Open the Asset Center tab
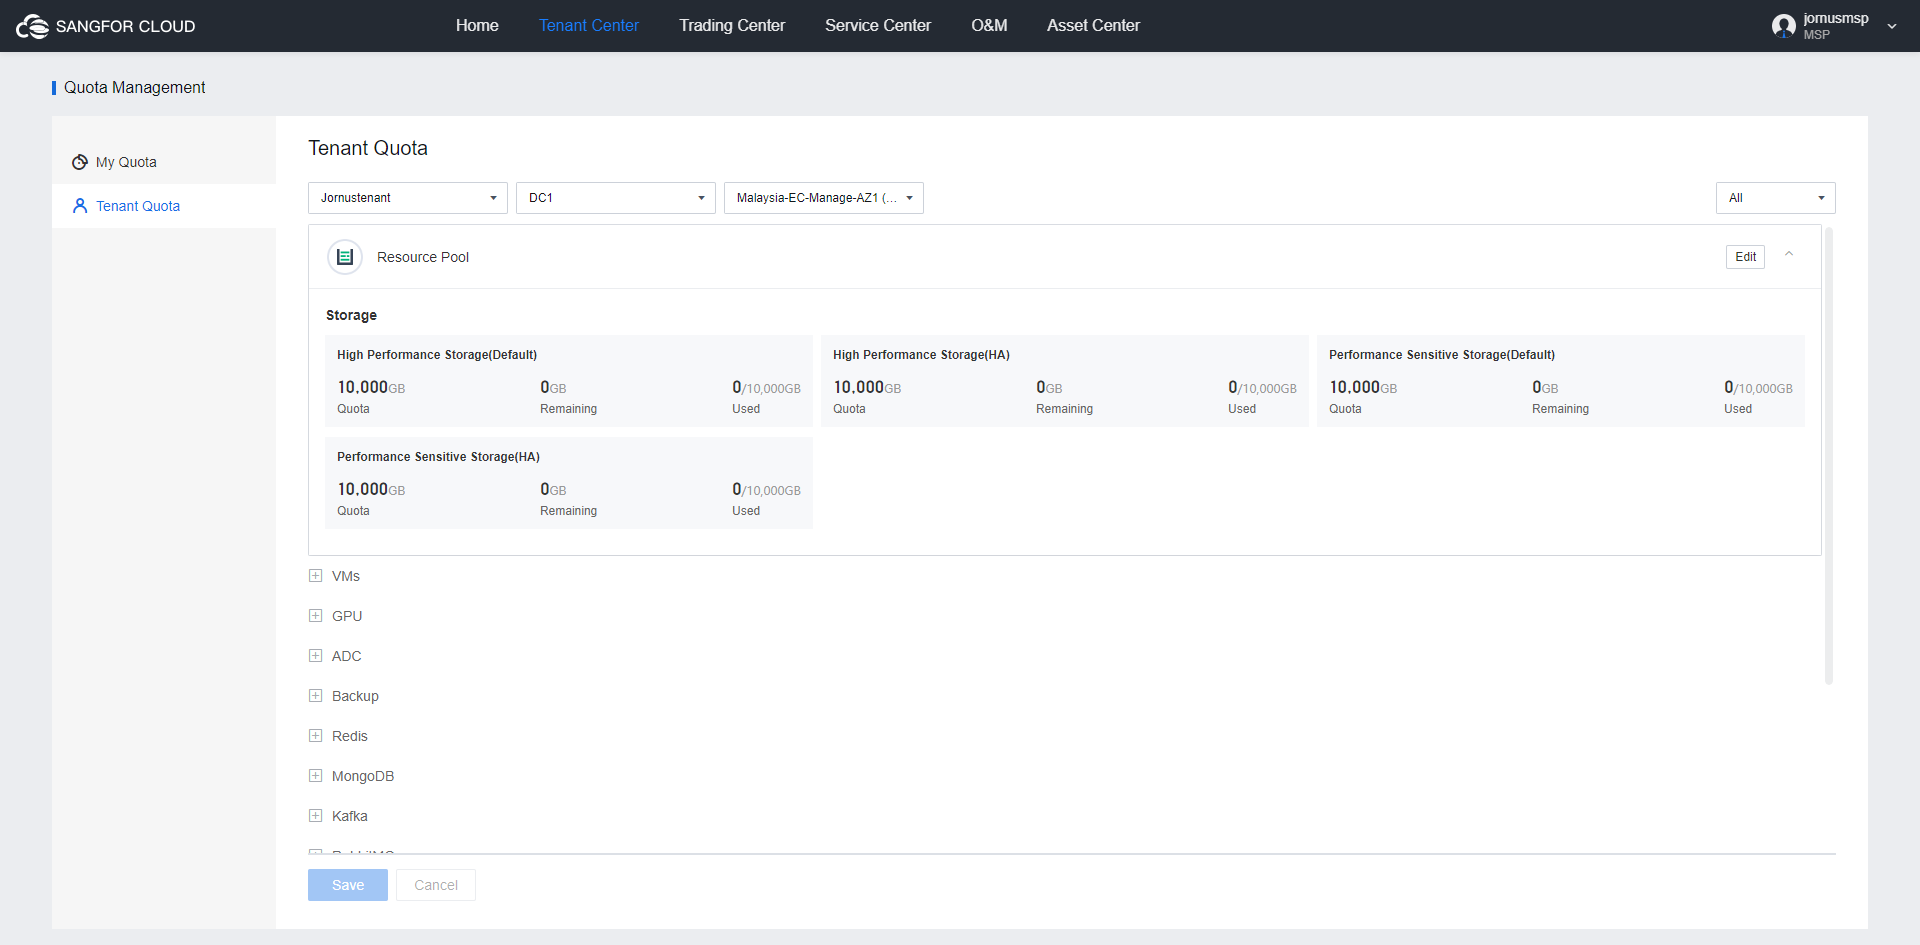The image size is (1920, 945). pos(1093,26)
